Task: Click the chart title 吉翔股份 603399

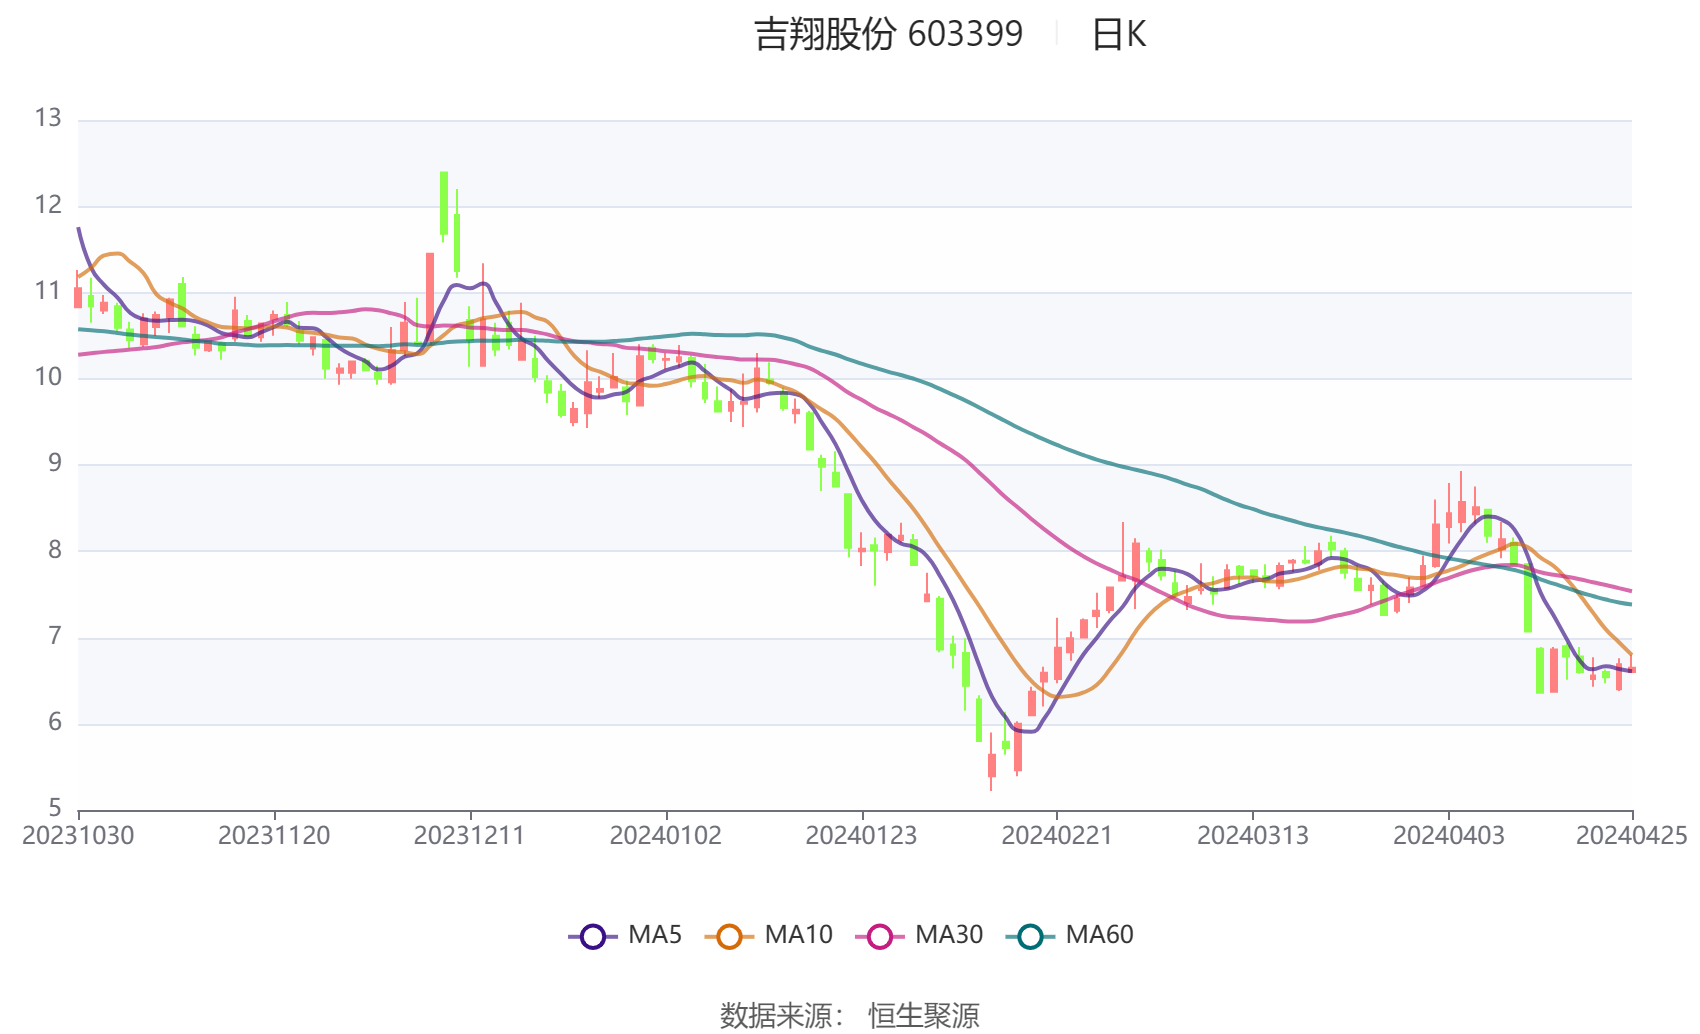Action: [x=889, y=34]
